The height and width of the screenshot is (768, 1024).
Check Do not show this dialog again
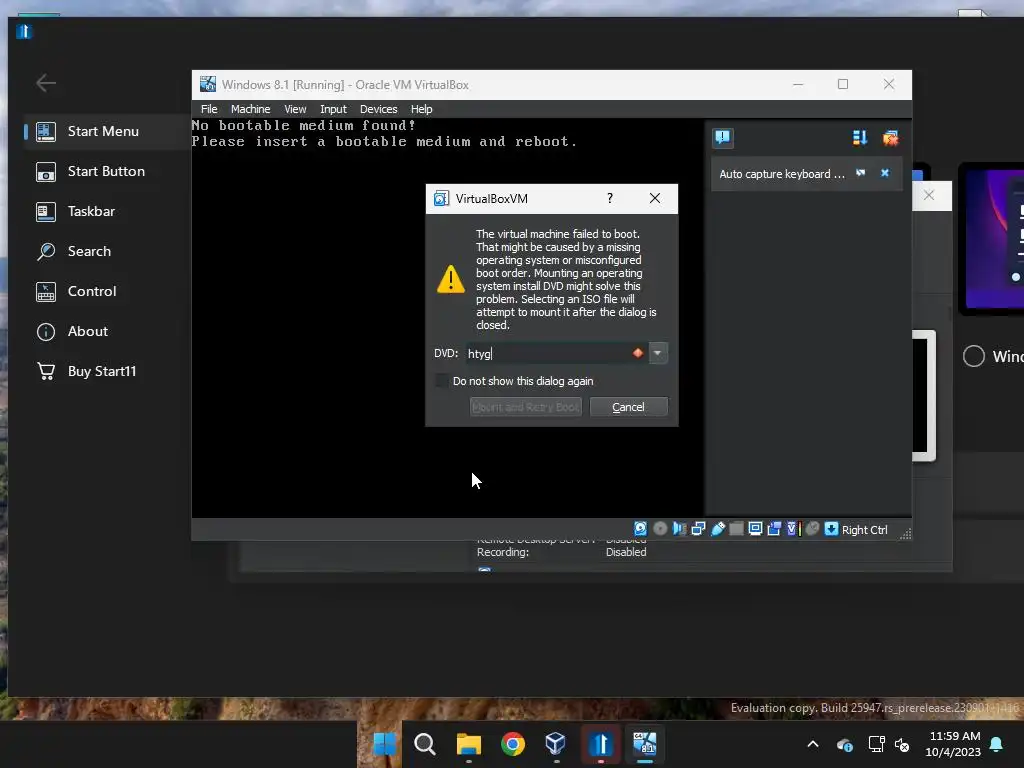tap(441, 381)
